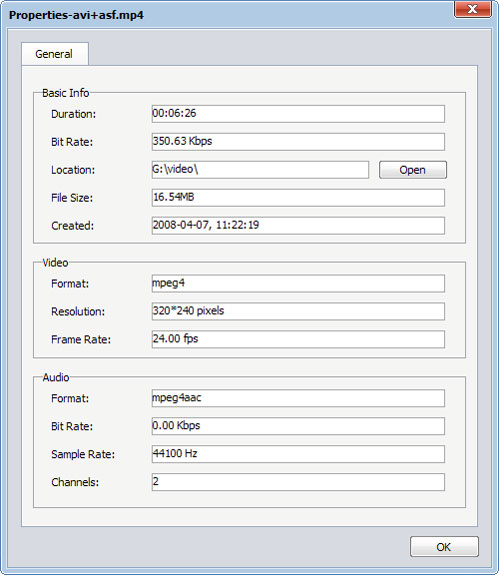The height and width of the screenshot is (576, 500).
Task: Focus the Location field G:\video\
Action: [x=260, y=170]
